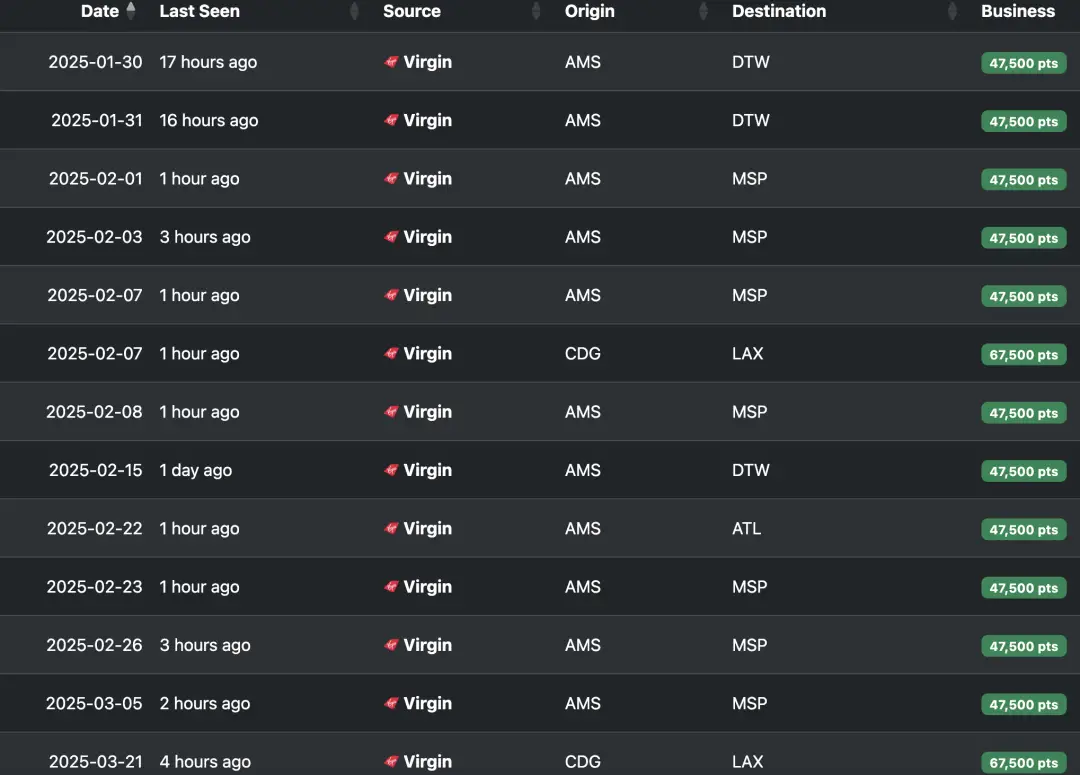
Task: Click the sort arrows for the Origin column
Action: [703, 11]
